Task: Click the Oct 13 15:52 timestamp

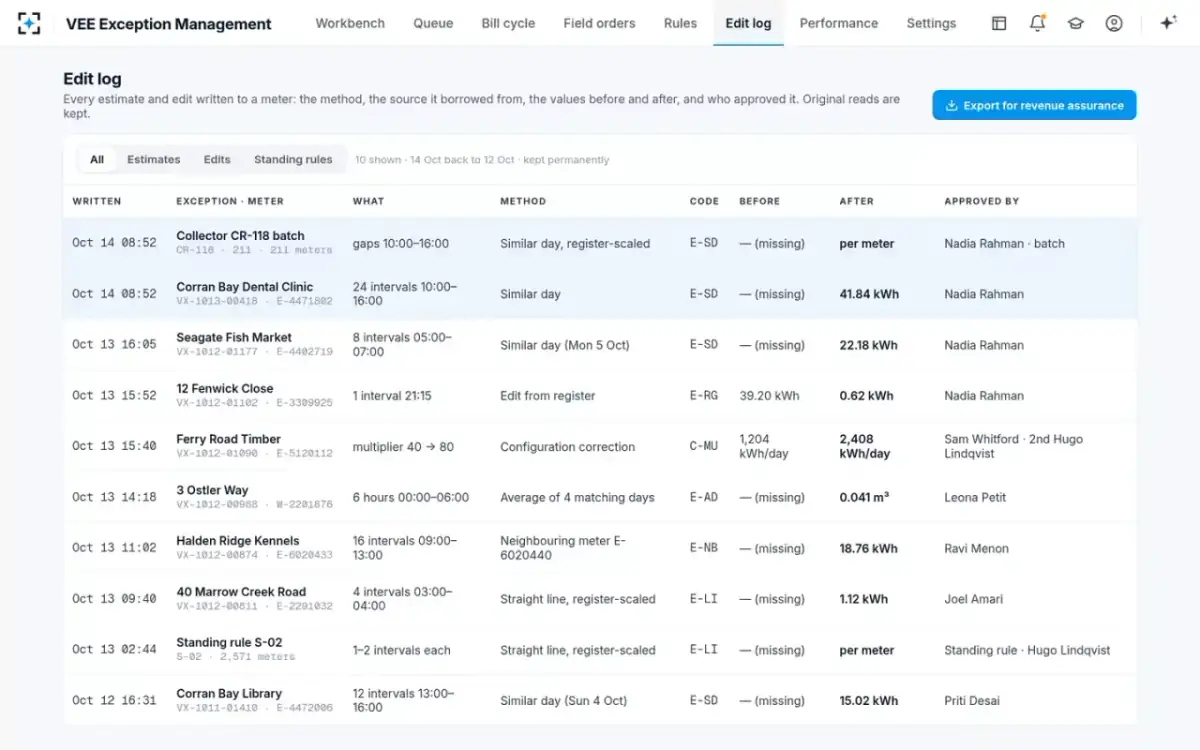Action: coord(114,395)
